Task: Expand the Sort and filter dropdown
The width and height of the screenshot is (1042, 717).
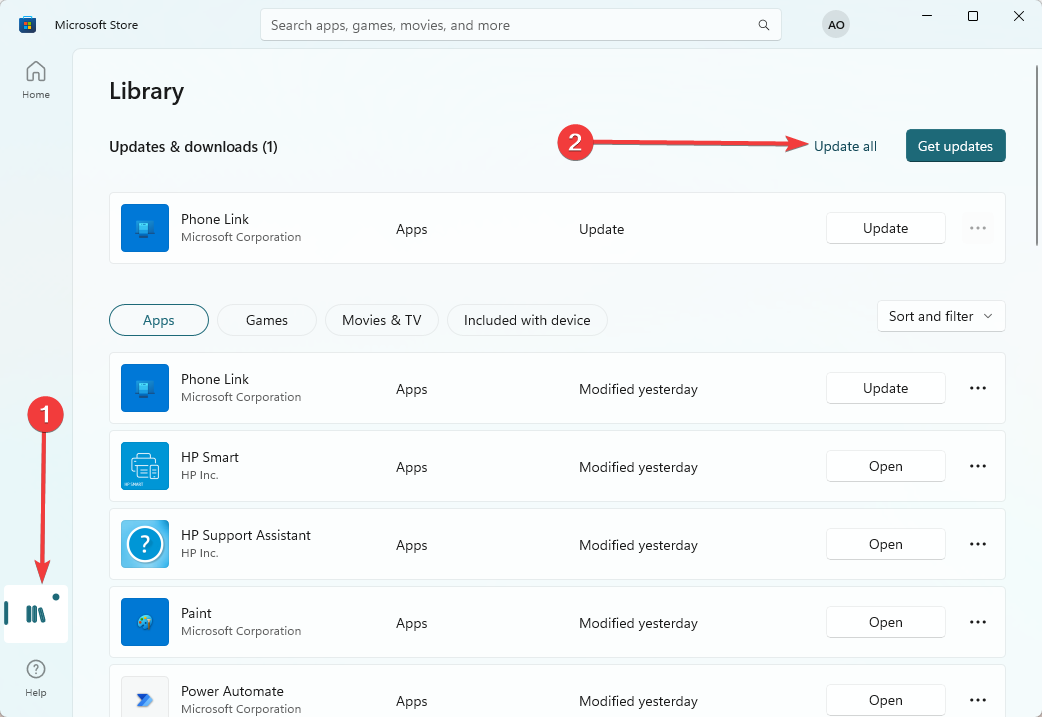Action: click(940, 316)
